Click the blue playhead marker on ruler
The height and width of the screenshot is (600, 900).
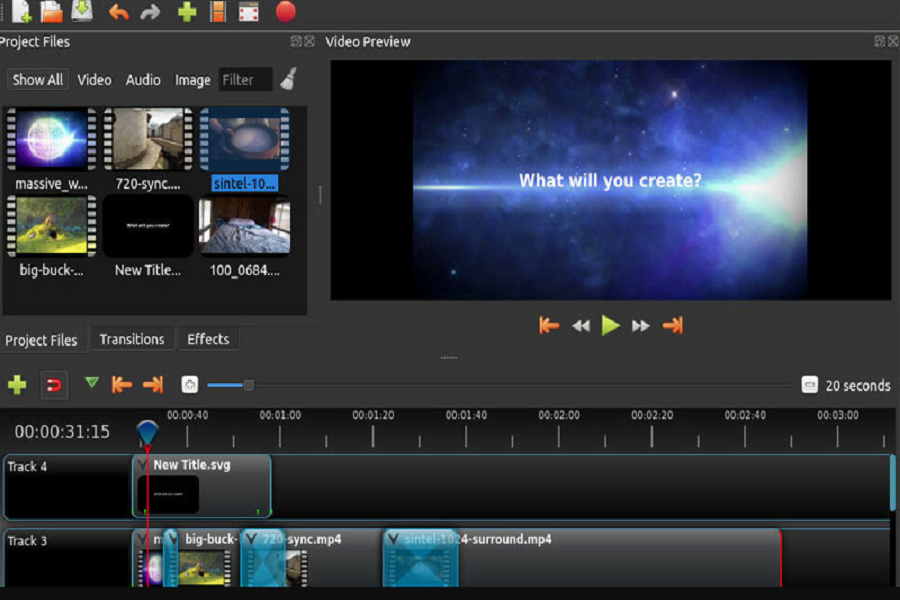(148, 432)
